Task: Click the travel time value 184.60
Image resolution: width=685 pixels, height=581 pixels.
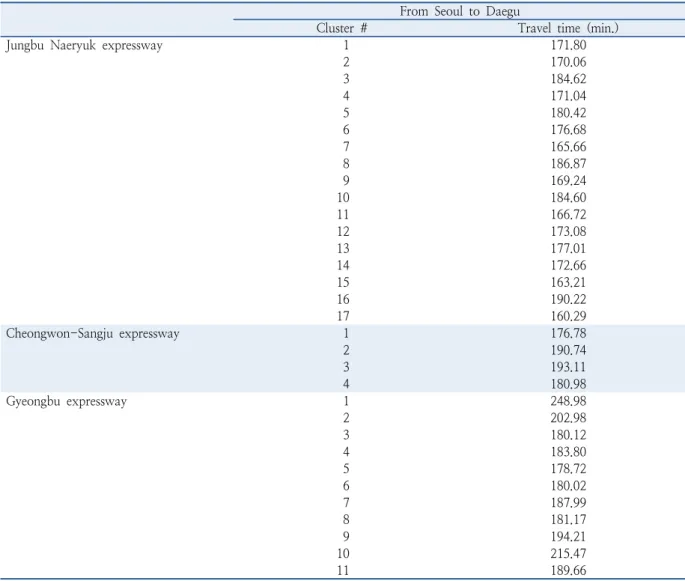Action: (x=568, y=197)
